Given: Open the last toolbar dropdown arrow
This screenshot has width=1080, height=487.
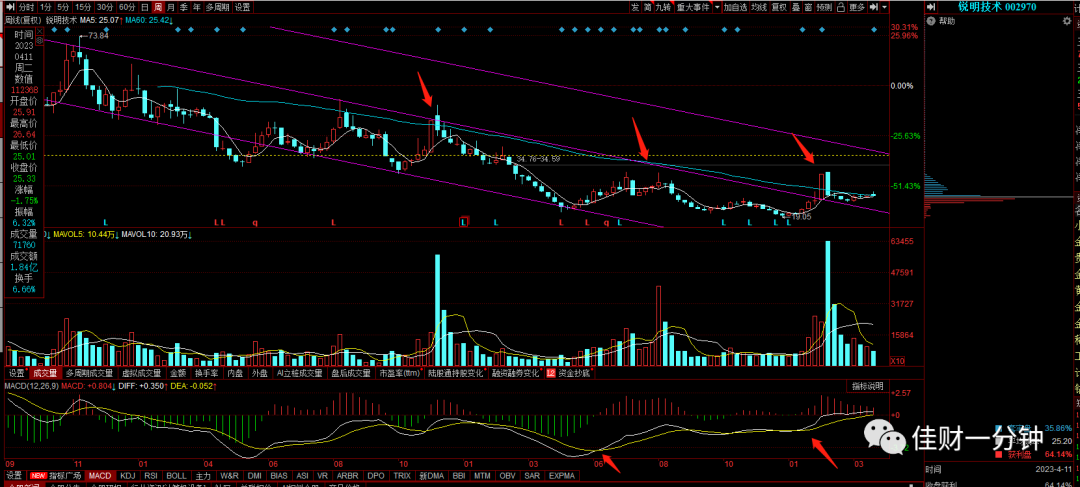Looking at the screenshot, I should click(884, 7).
